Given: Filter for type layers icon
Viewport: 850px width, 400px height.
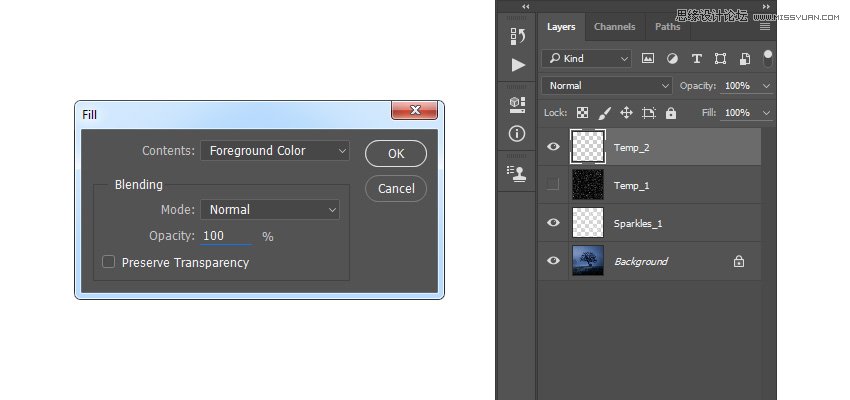Looking at the screenshot, I should tap(697, 59).
